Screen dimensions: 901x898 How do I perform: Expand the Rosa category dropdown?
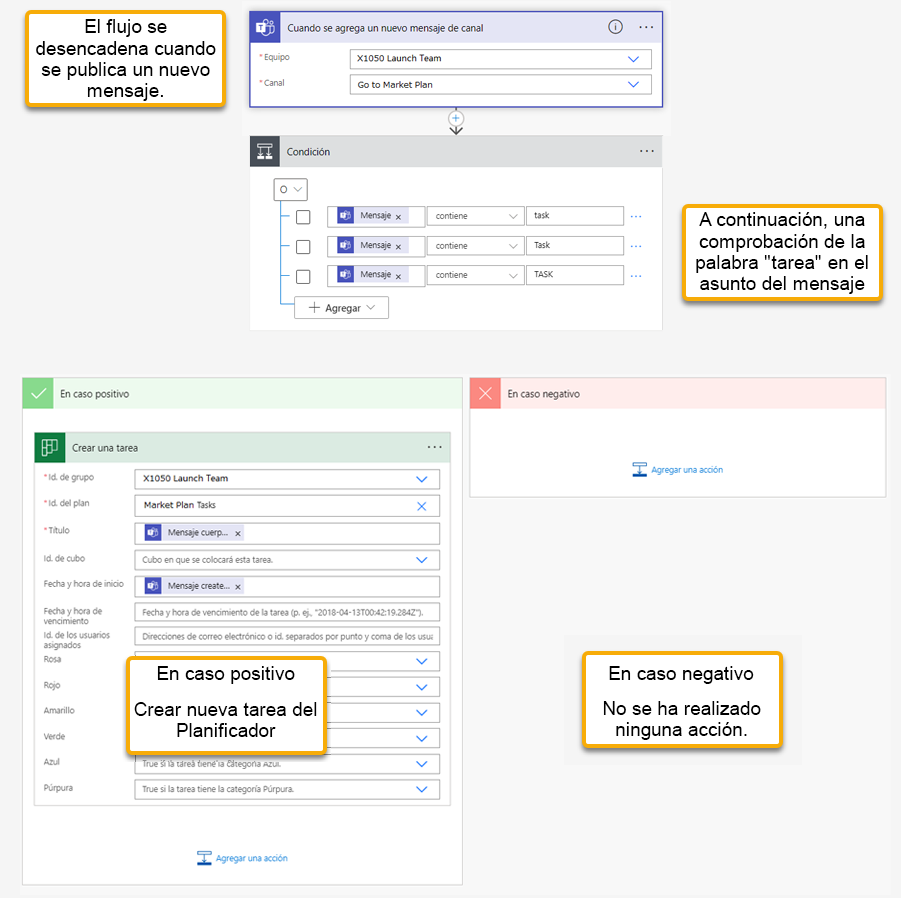click(421, 661)
